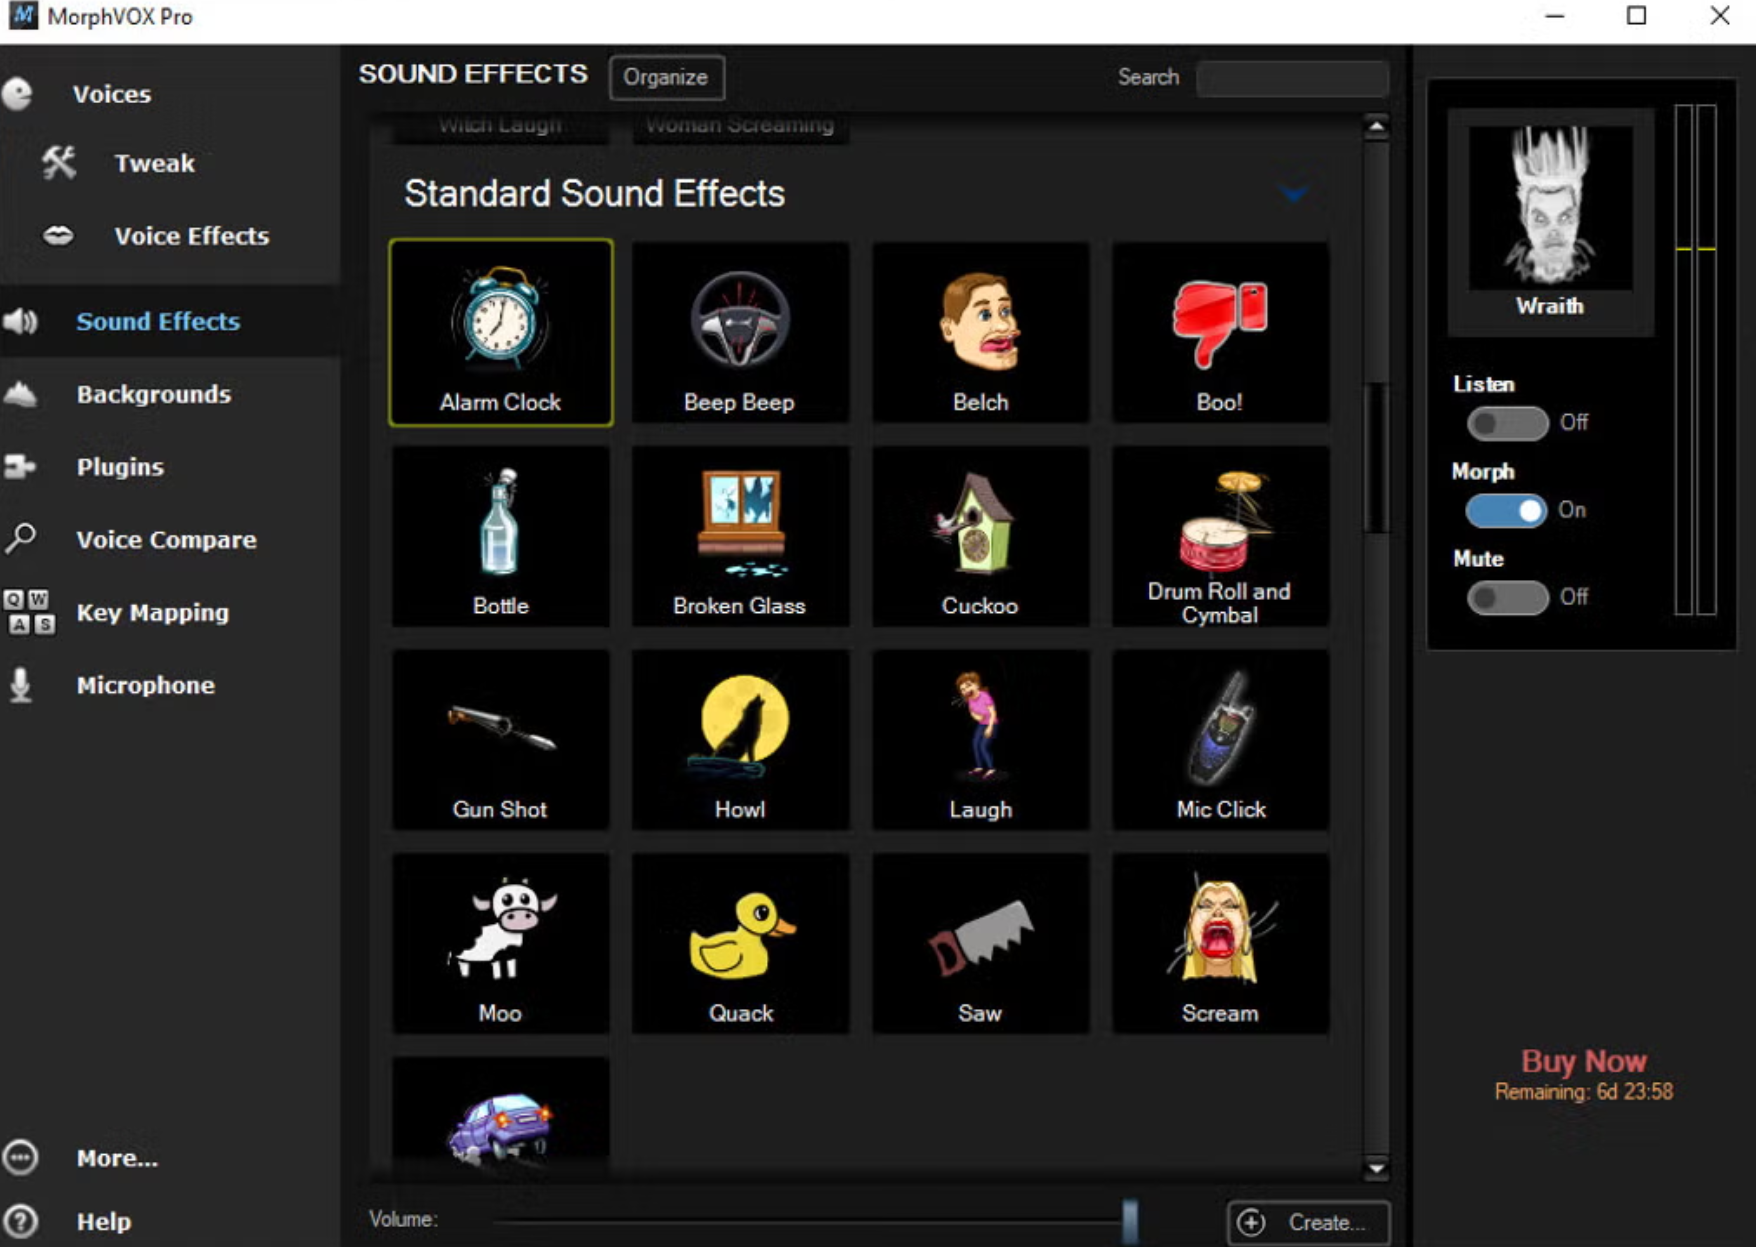This screenshot has width=1756, height=1247.
Task: Adjust the Volume slider
Action: click(1130, 1218)
